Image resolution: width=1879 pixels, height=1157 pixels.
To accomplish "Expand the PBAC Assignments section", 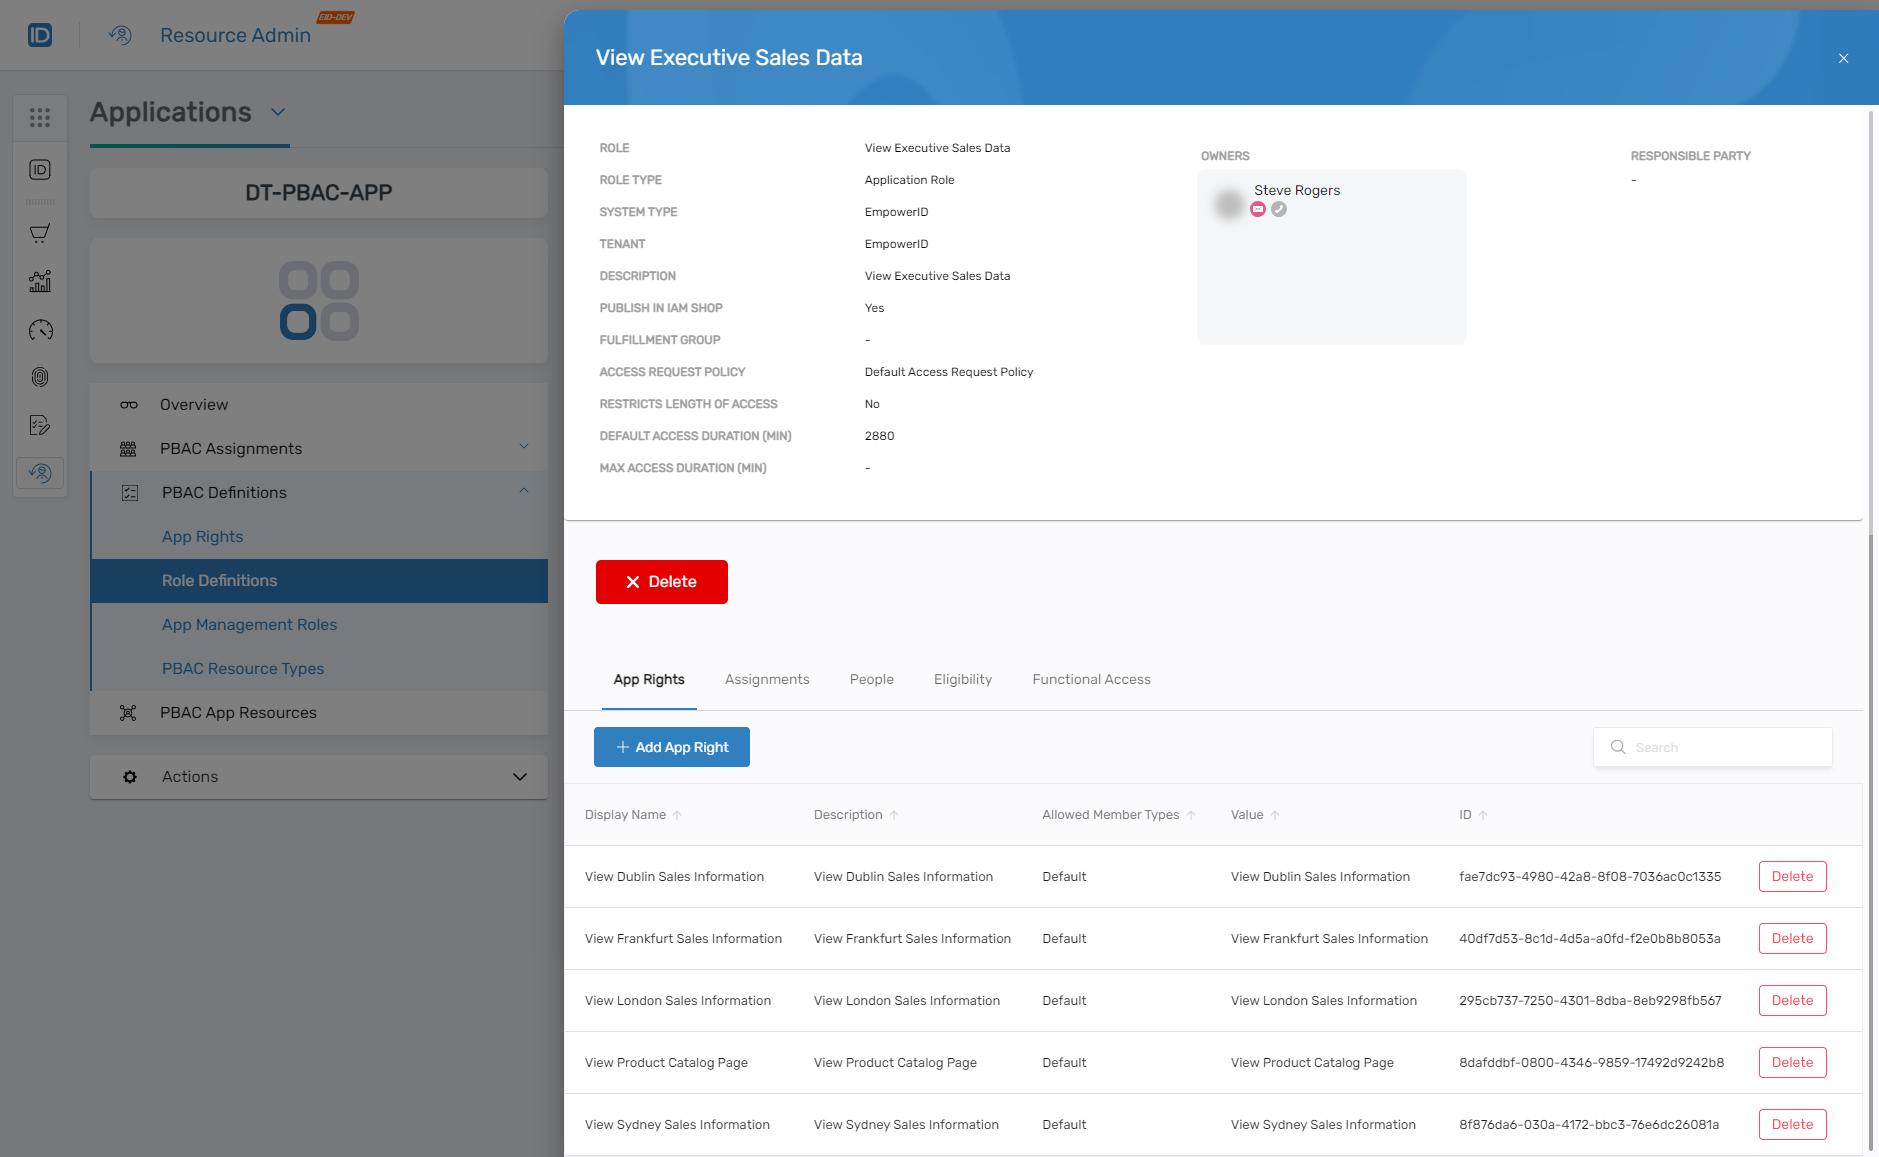I will point(523,447).
